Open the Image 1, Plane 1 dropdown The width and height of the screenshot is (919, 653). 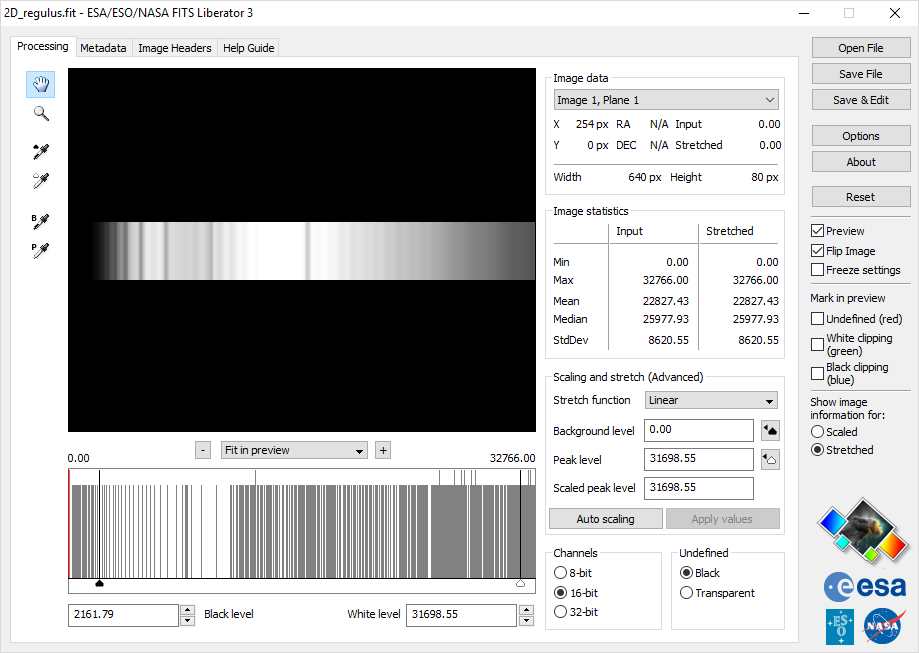(x=666, y=100)
